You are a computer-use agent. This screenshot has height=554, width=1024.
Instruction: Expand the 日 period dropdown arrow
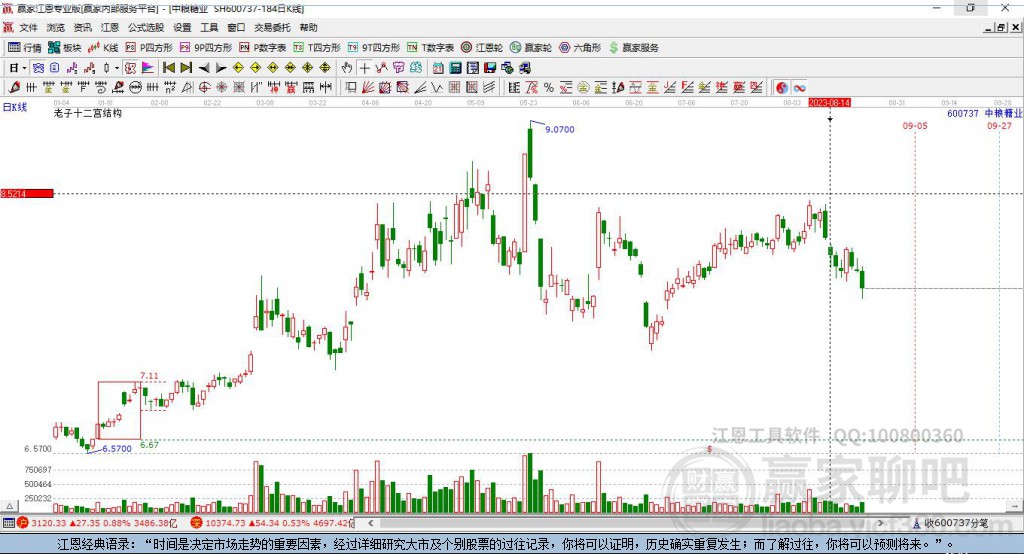pos(24,68)
